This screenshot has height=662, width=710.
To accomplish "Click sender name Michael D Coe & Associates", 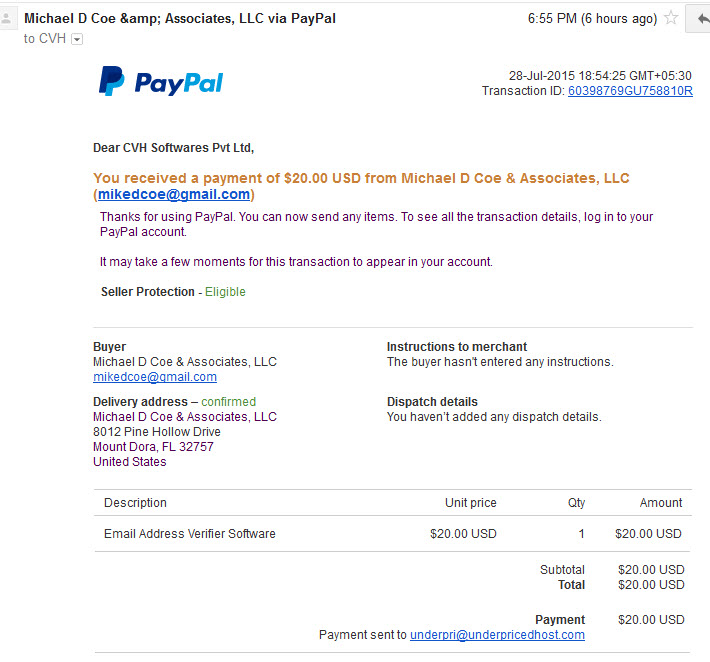I will pos(180,19).
